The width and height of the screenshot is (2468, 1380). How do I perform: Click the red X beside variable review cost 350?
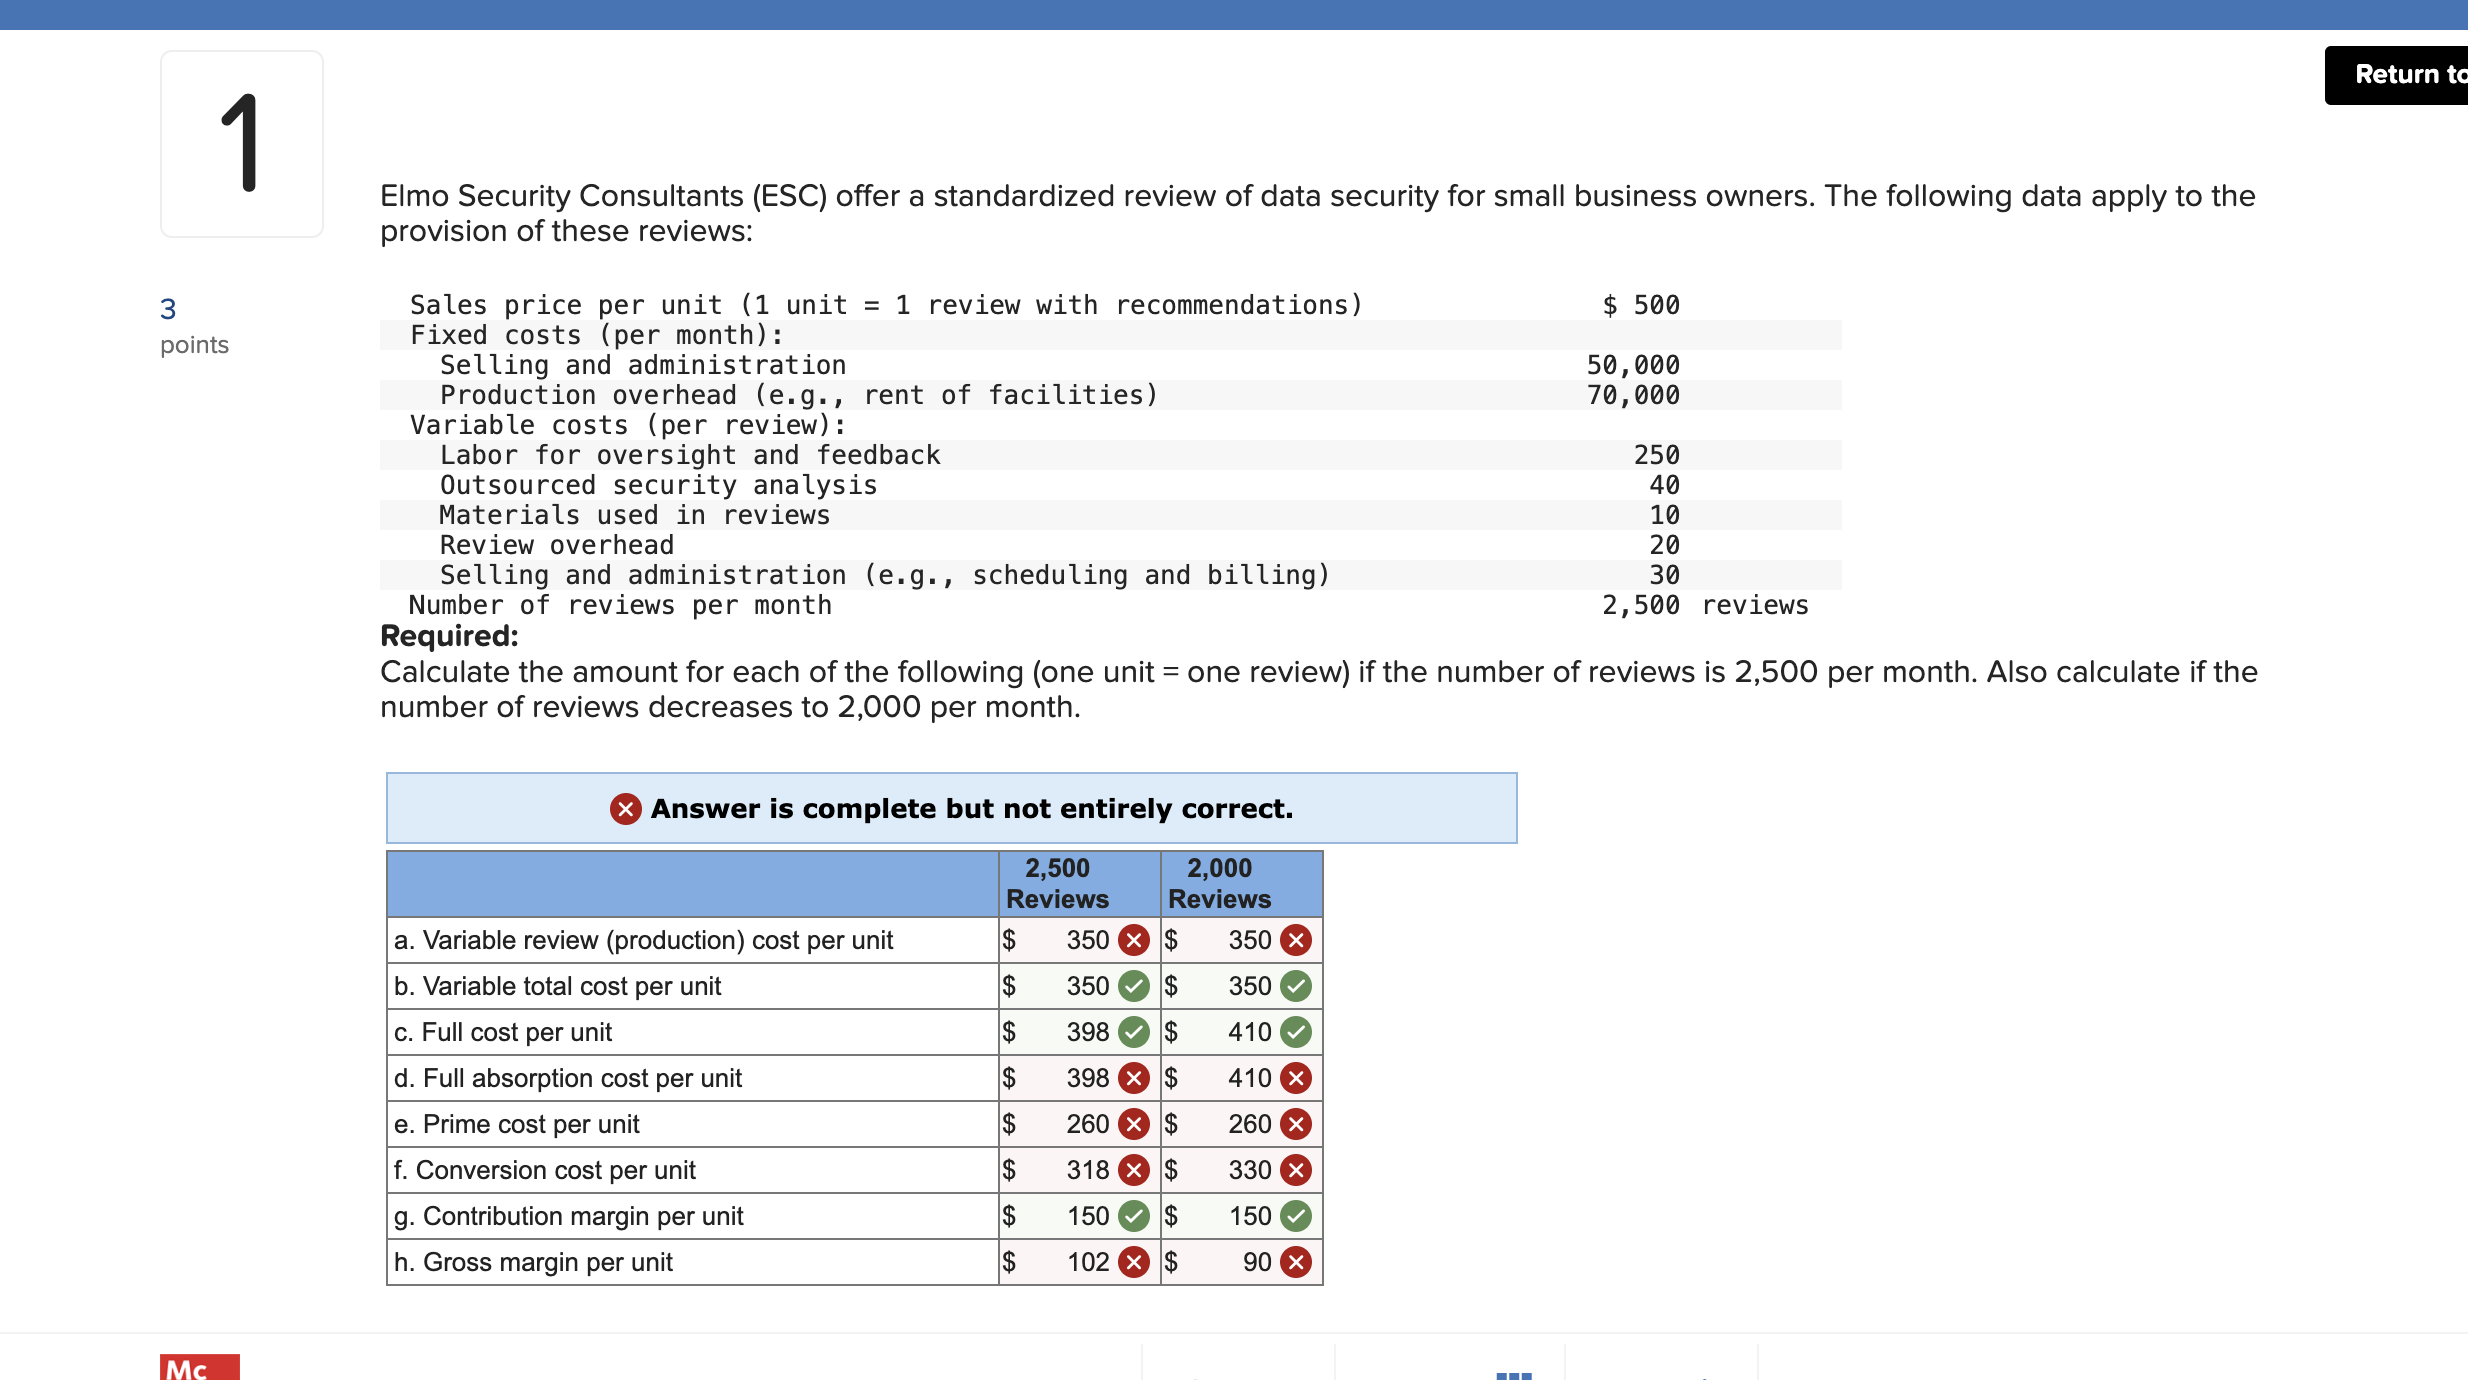coord(1135,940)
